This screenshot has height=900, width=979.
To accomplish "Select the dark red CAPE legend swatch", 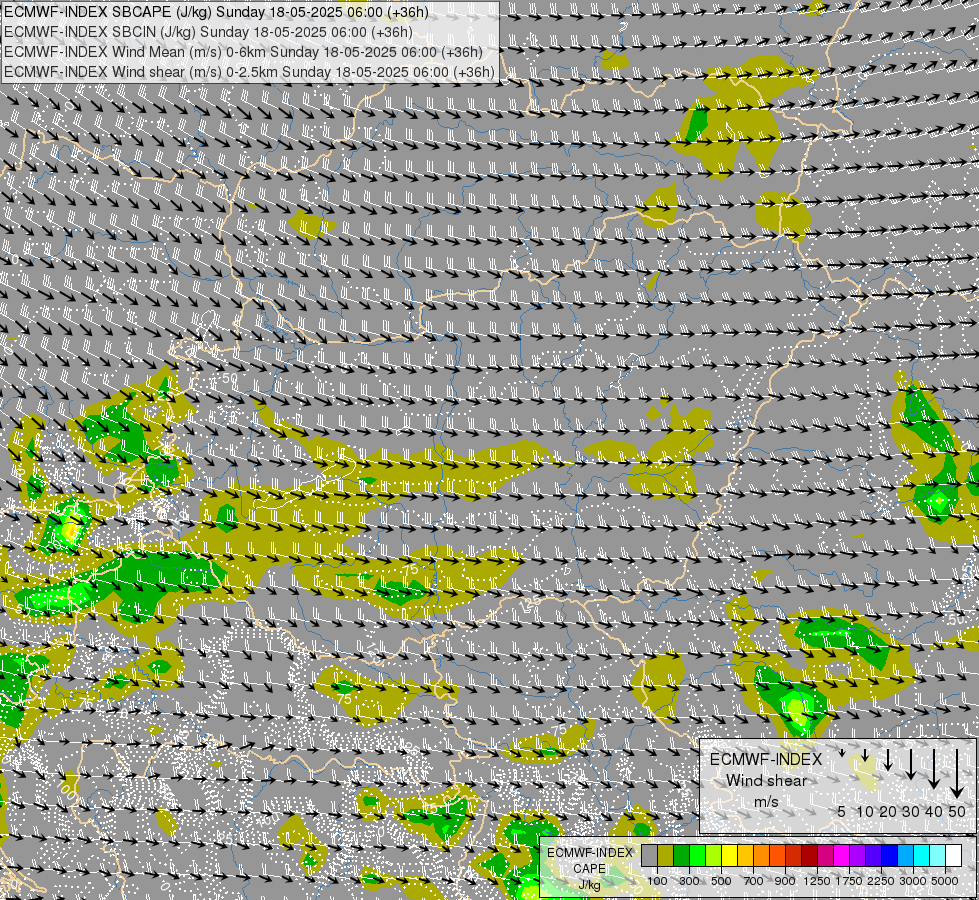I will (810, 855).
